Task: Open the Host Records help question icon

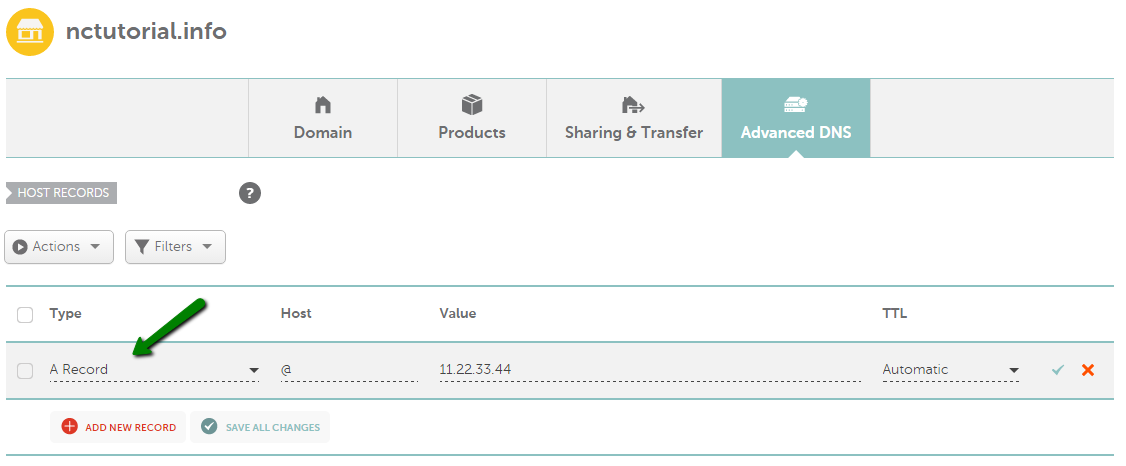Action: point(250,193)
